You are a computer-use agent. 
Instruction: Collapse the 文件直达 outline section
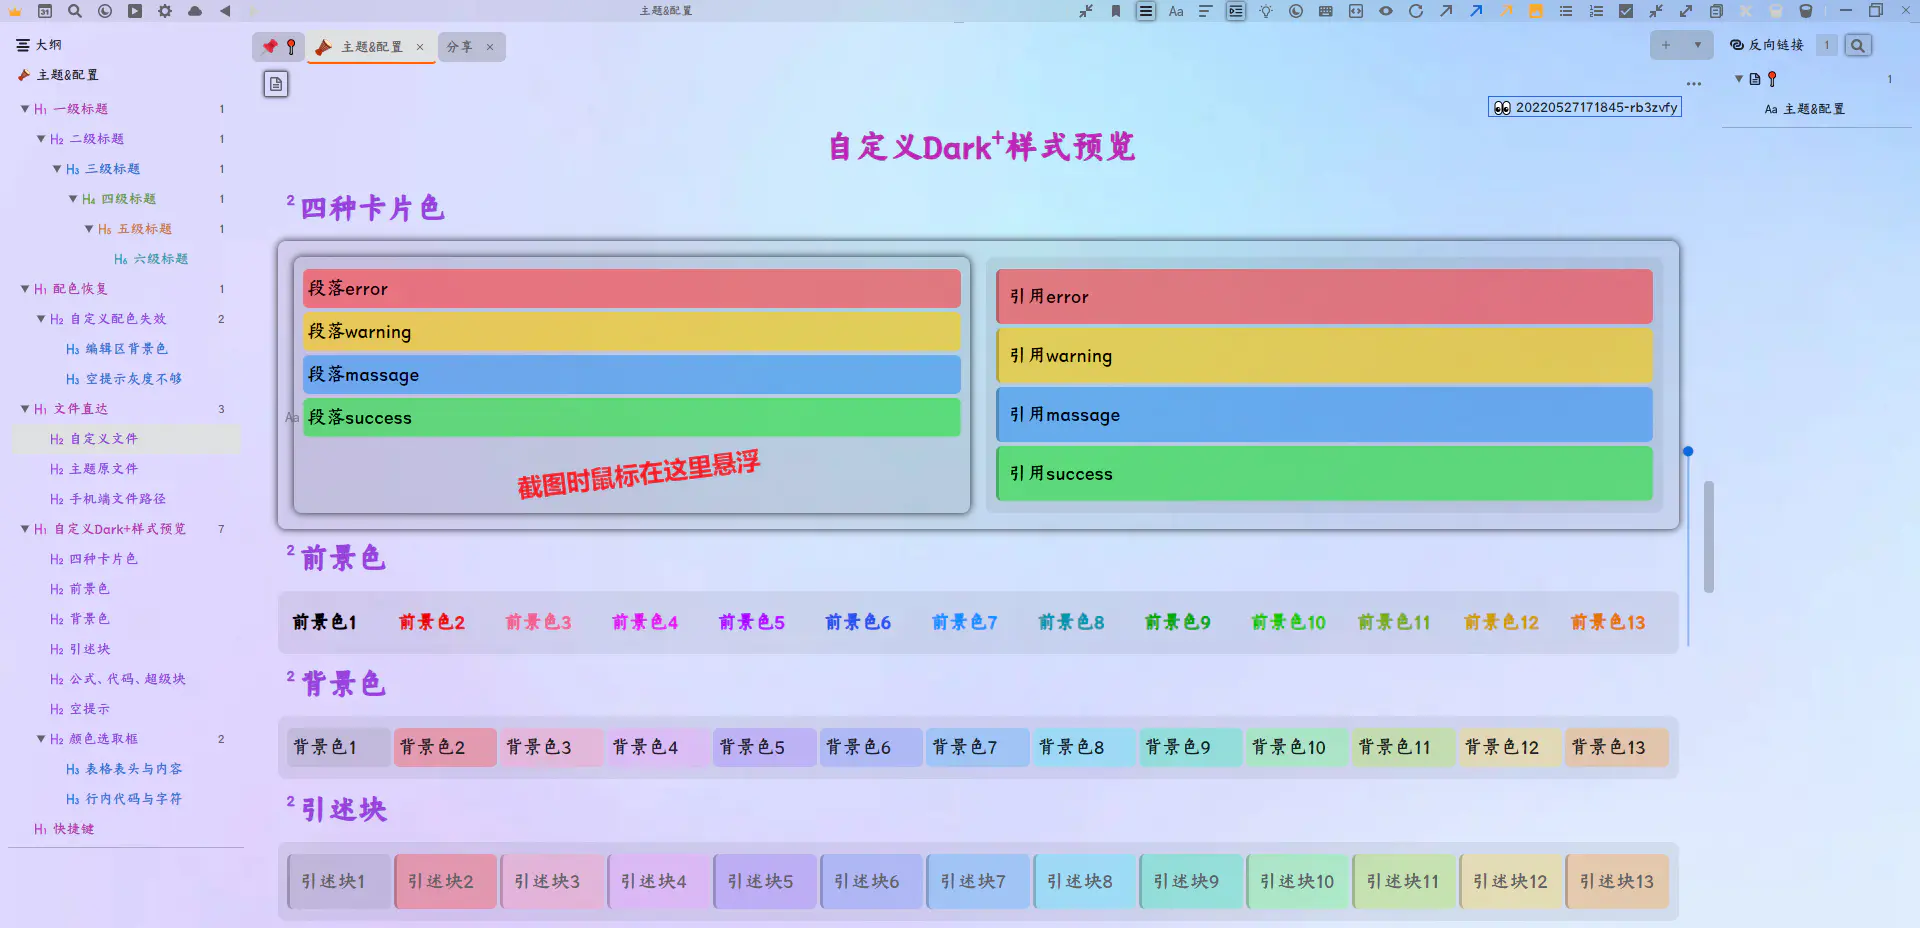(x=25, y=409)
